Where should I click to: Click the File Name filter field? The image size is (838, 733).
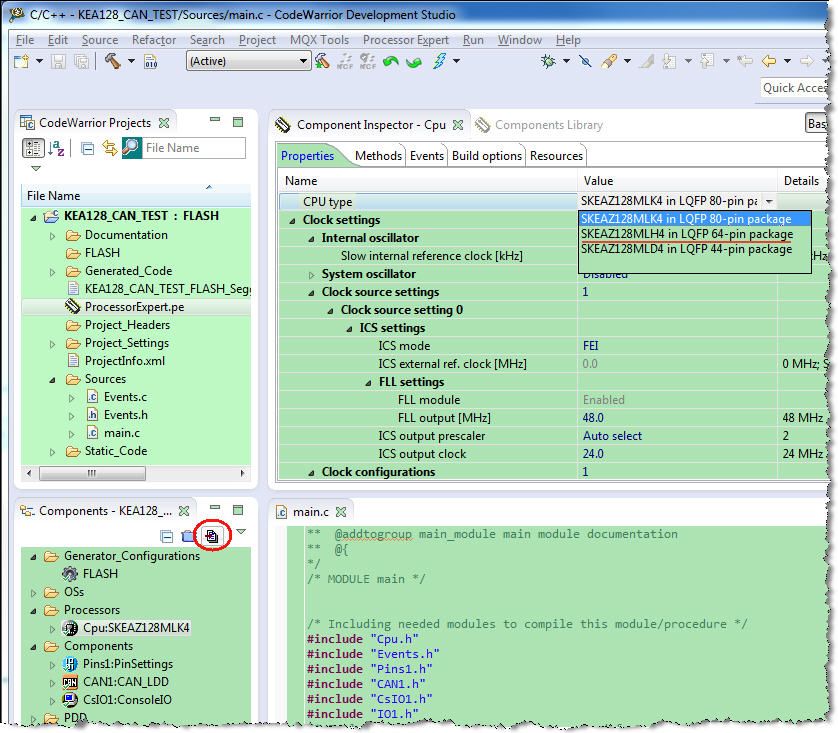(194, 148)
